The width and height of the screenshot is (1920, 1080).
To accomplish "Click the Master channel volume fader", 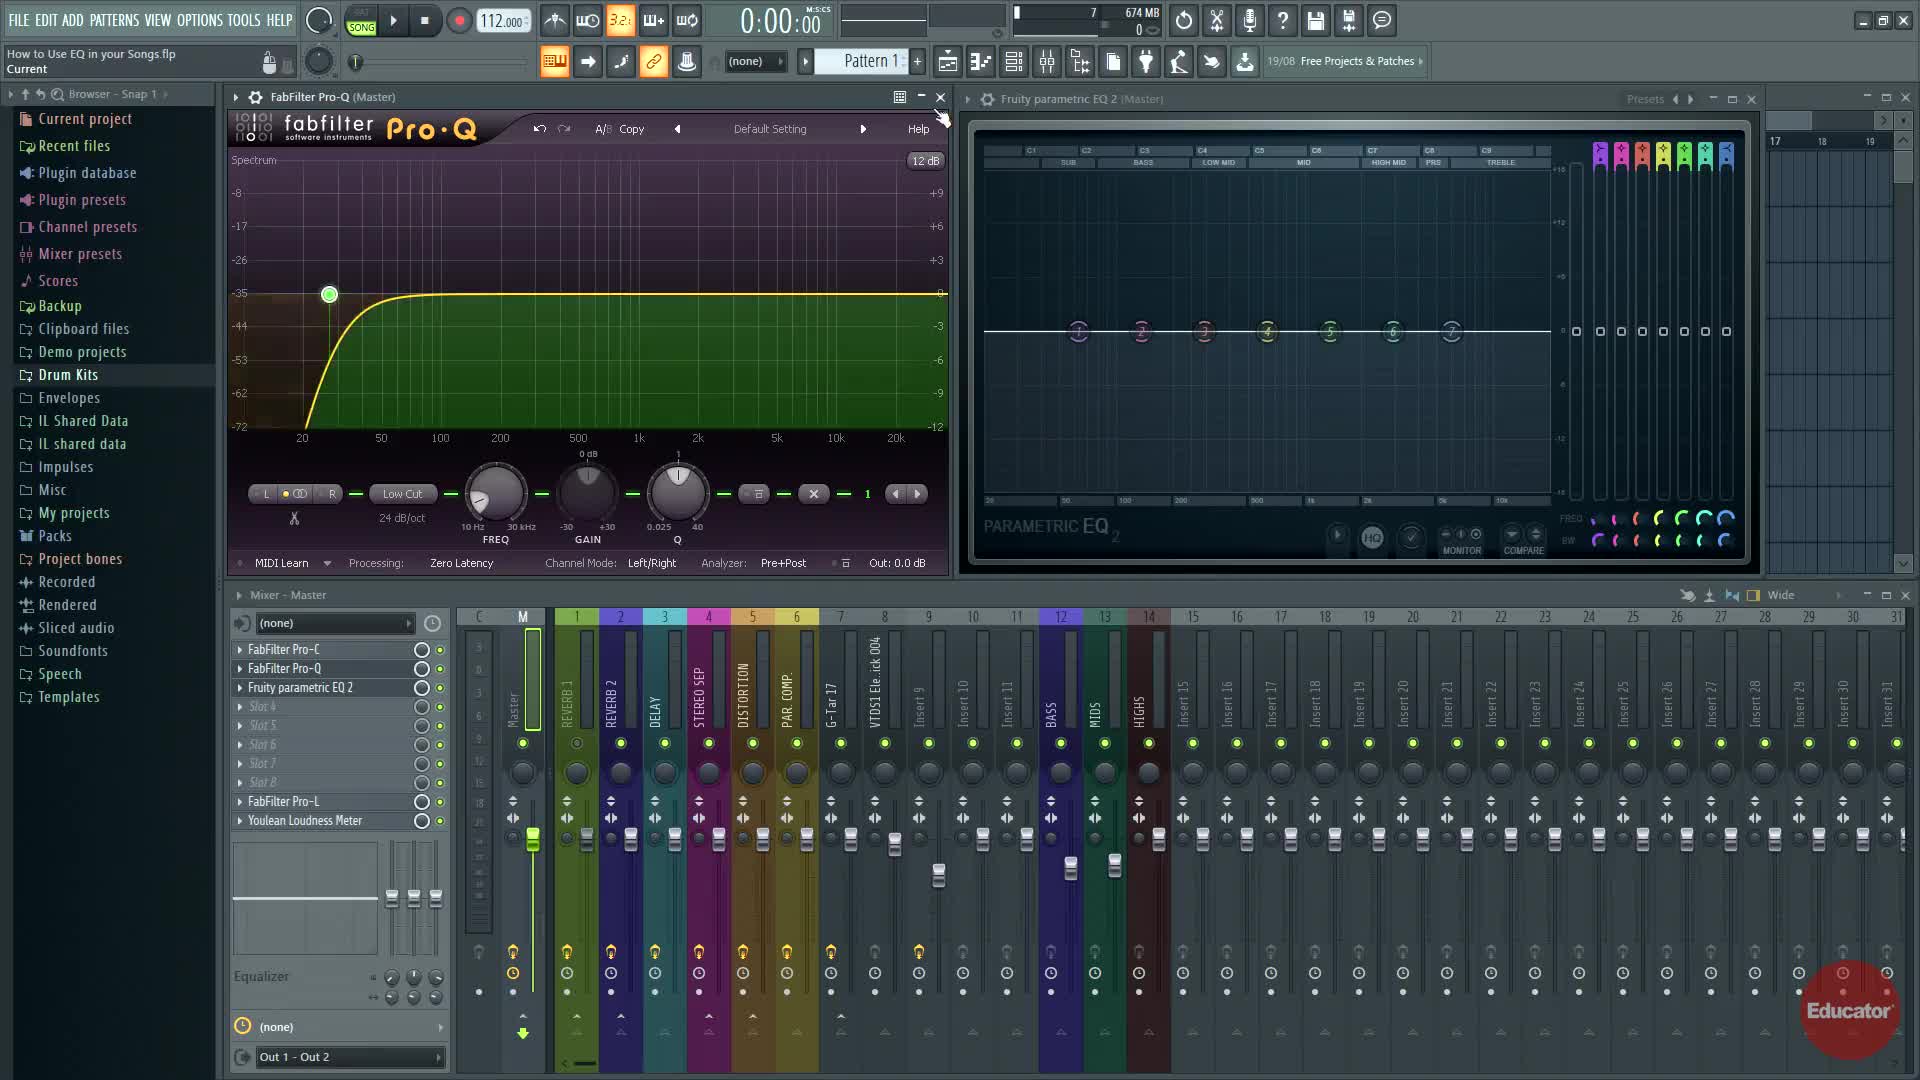I will (533, 840).
